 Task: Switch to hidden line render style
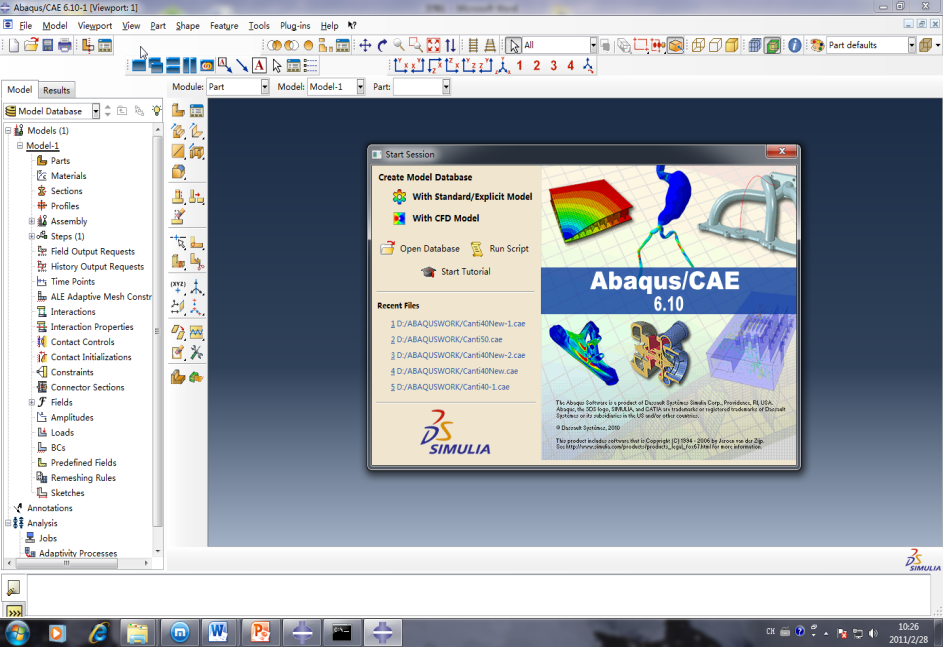pyautogui.click(x=715, y=45)
